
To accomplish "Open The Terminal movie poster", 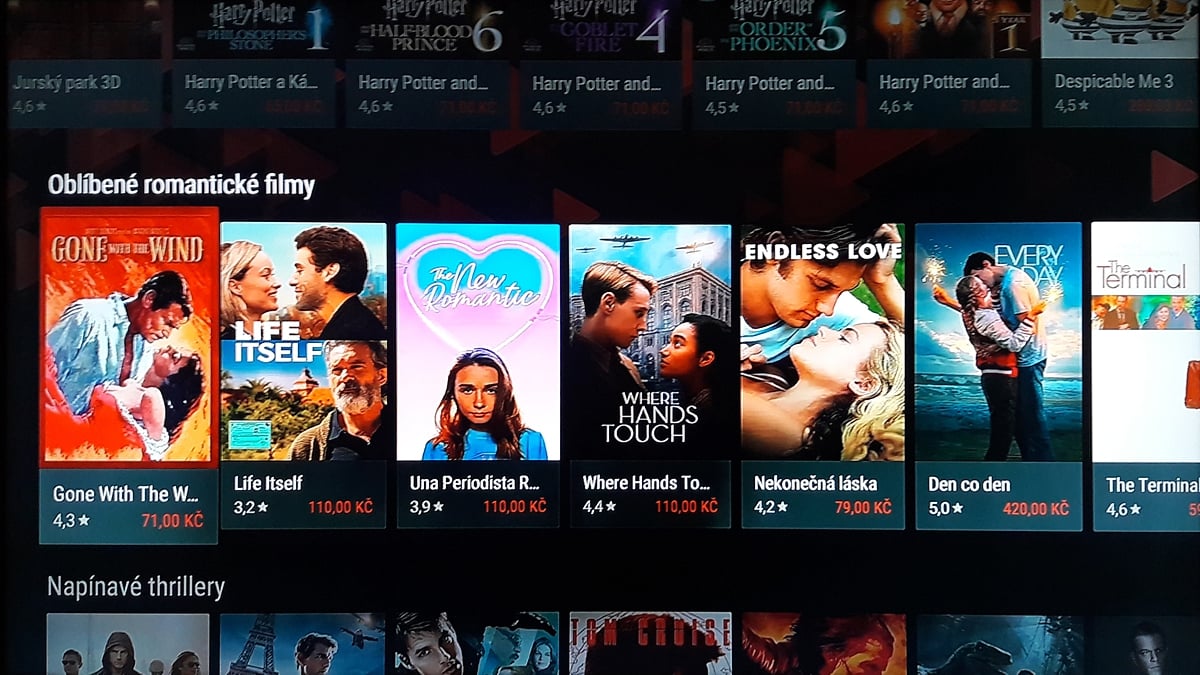I will point(1145,341).
